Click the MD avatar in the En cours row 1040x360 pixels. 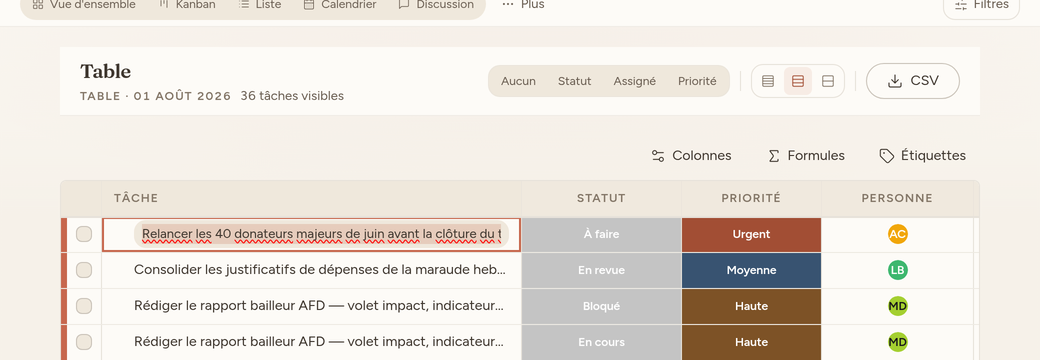click(x=897, y=341)
